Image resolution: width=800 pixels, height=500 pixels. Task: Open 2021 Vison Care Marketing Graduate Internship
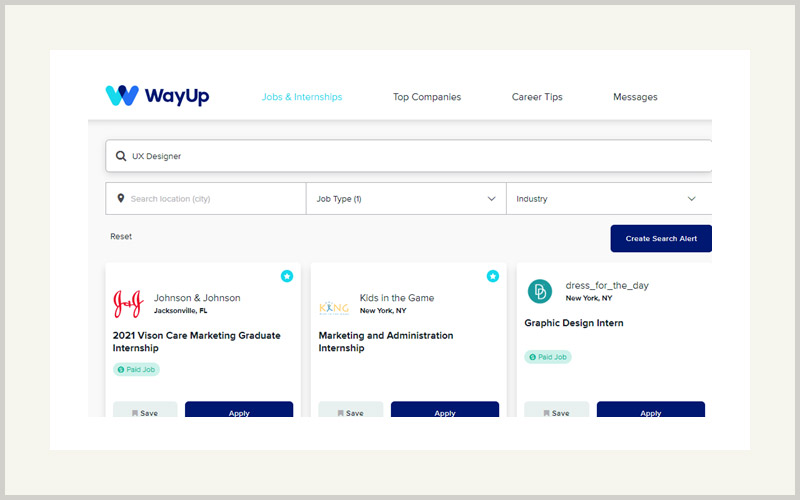coord(196,342)
